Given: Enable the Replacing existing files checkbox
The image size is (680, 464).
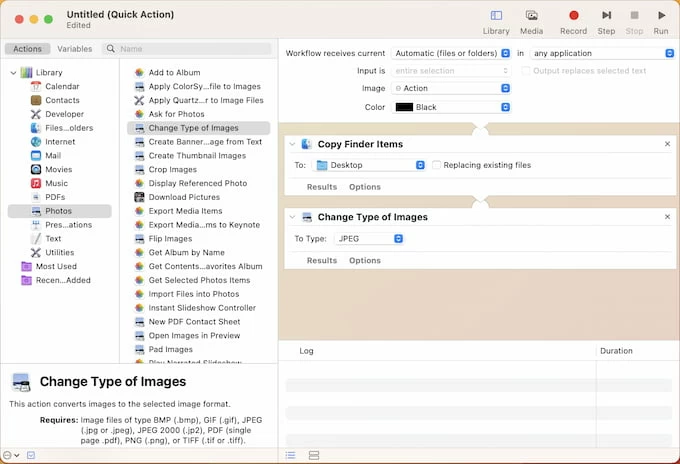Looking at the screenshot, I should click(436, 165).
